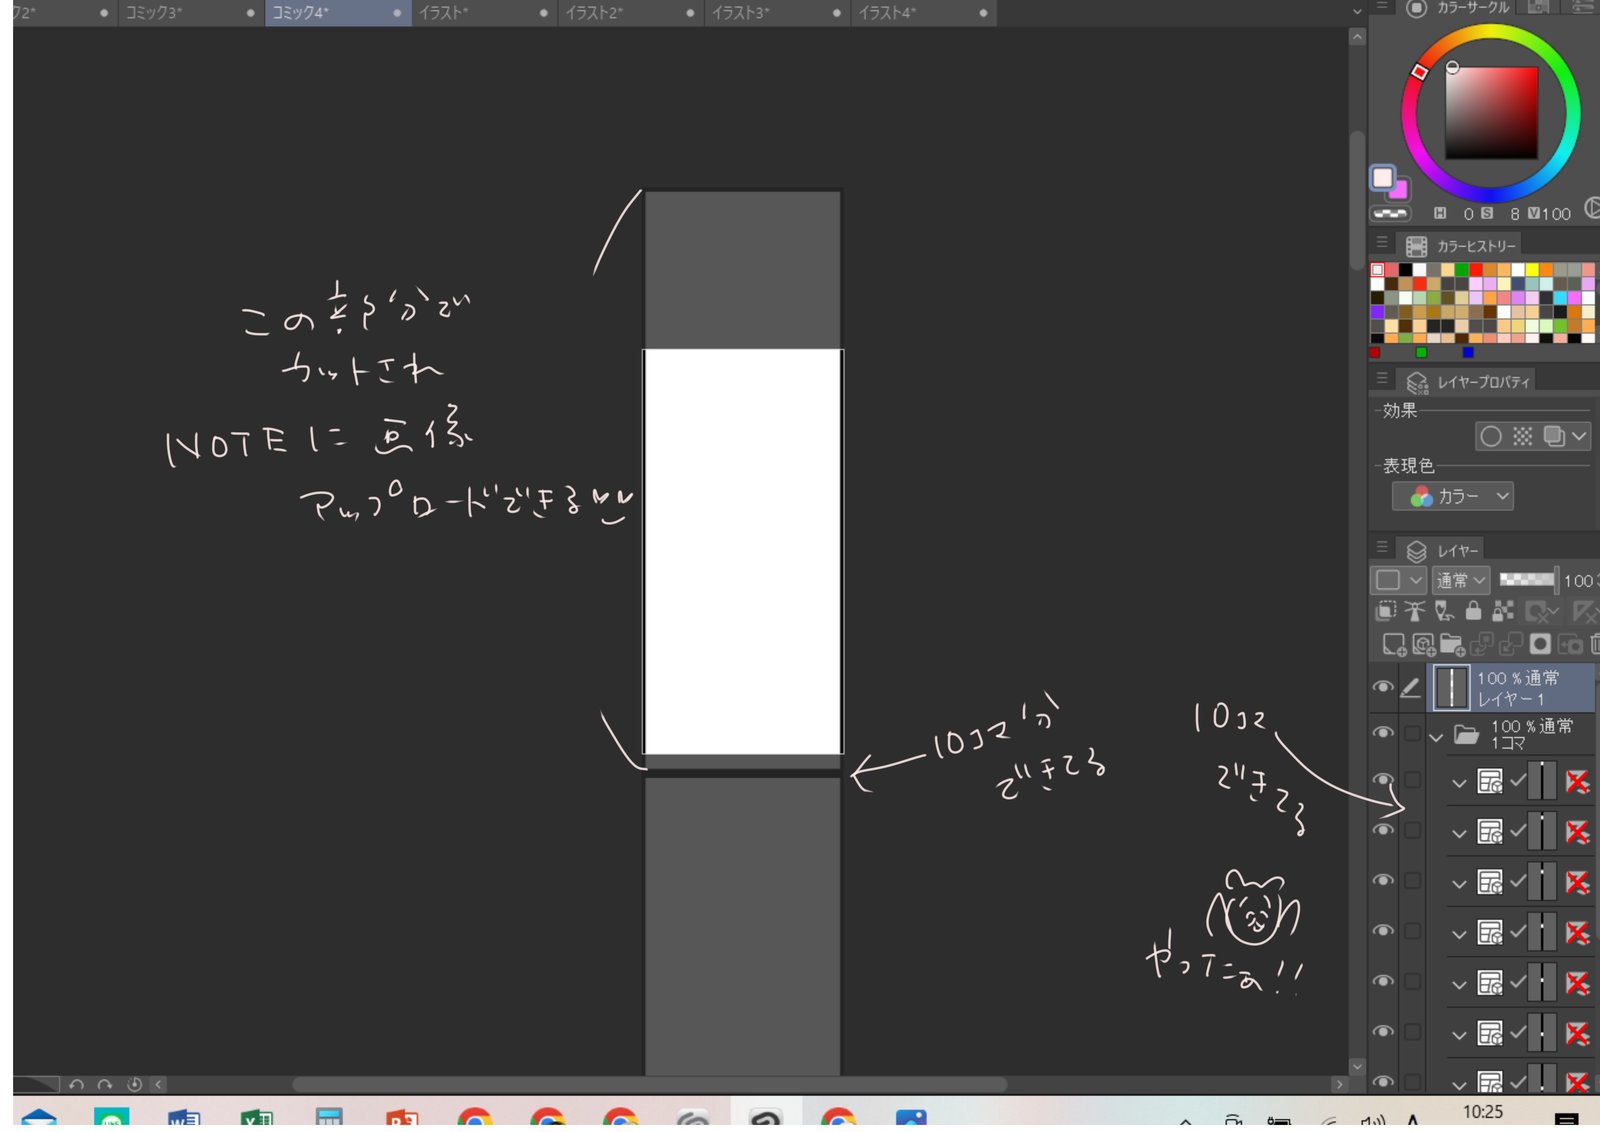Click the mask enable icon in Layer panel
Screen dimensions: 1600x1132
pos(1541,611)
